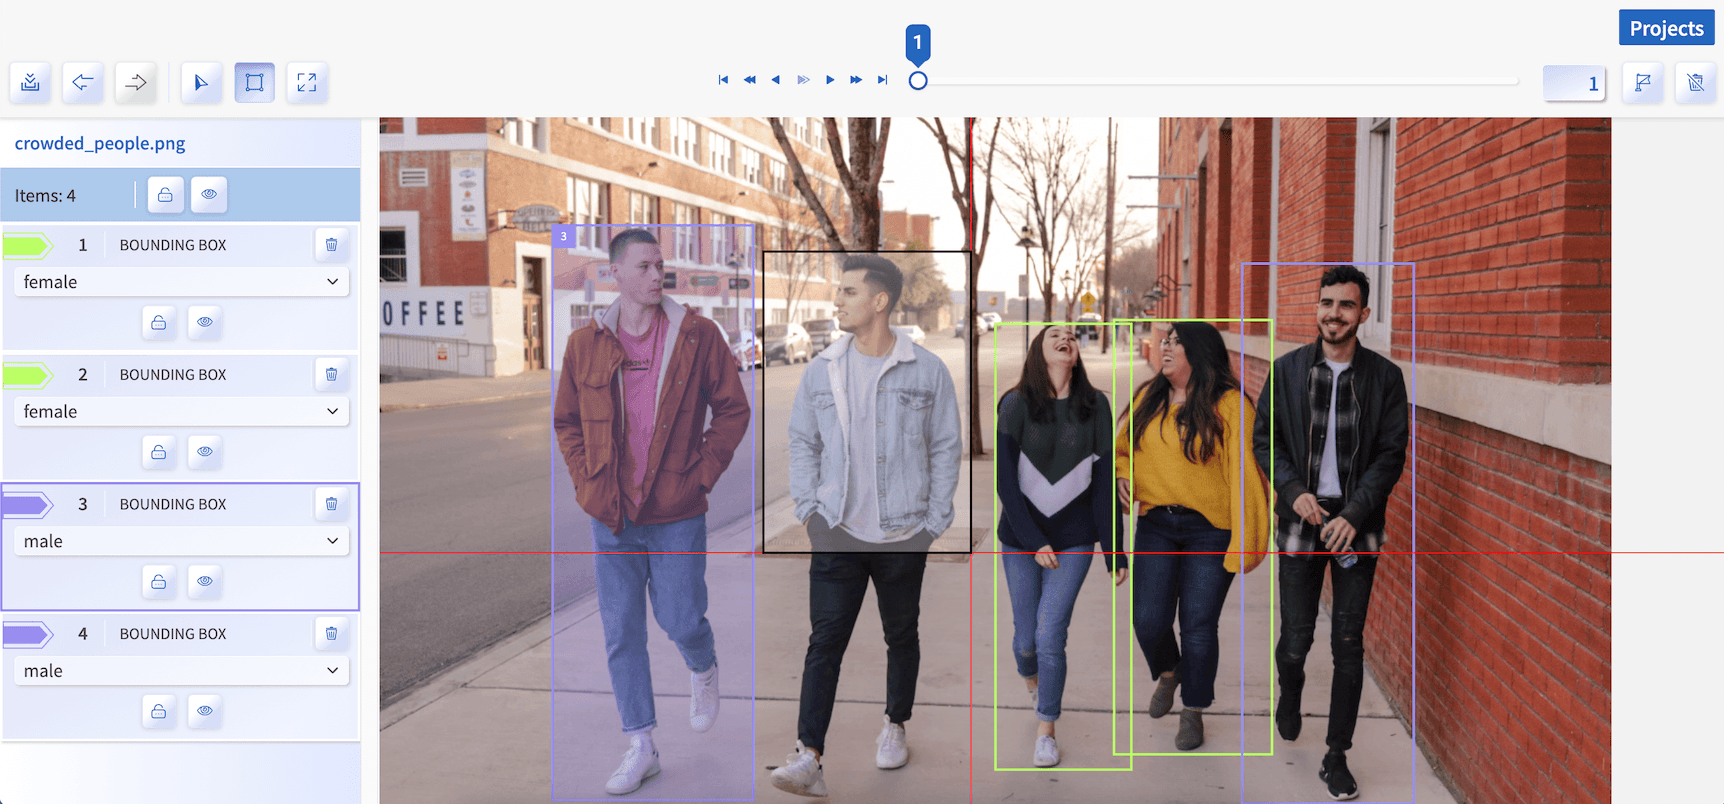The width and height of the screenshot is (1724, 804).
Task: Click the flag icon near frame number
Action: coord(1642,82)
